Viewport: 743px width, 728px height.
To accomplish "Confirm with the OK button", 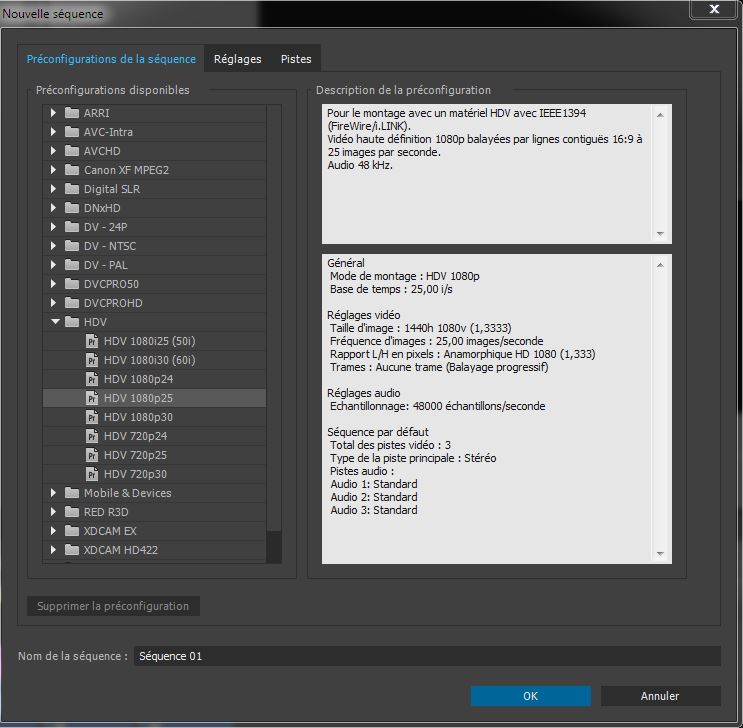I will tap(530, 696).
